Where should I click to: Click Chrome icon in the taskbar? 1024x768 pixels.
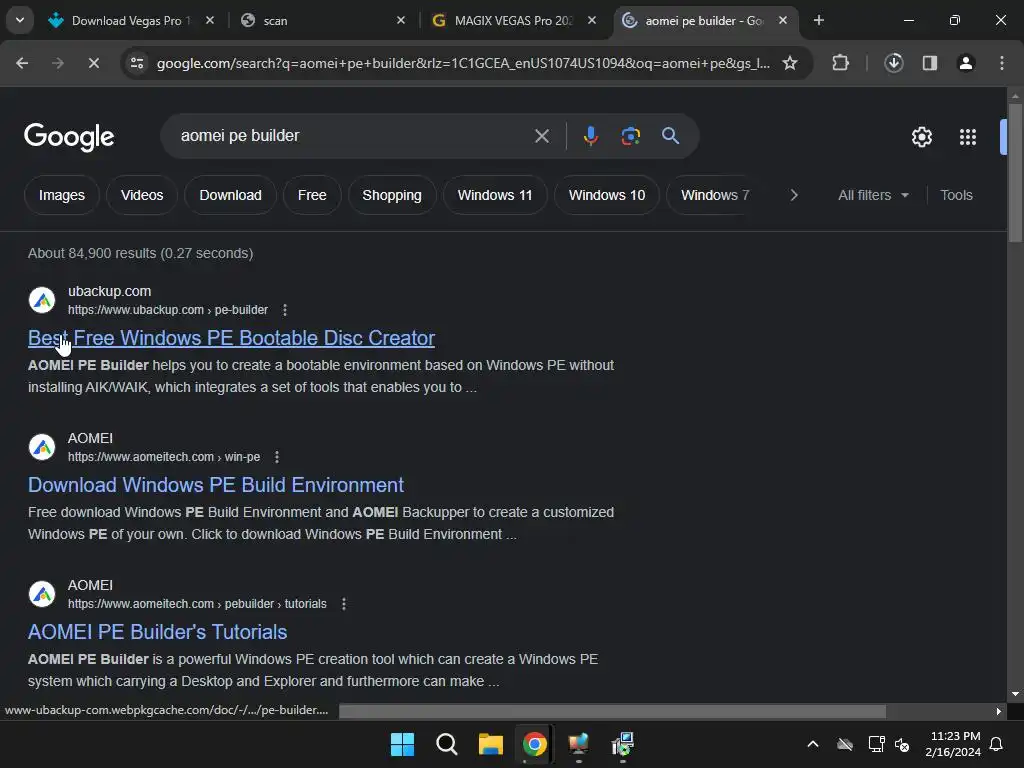click(534, 744)
